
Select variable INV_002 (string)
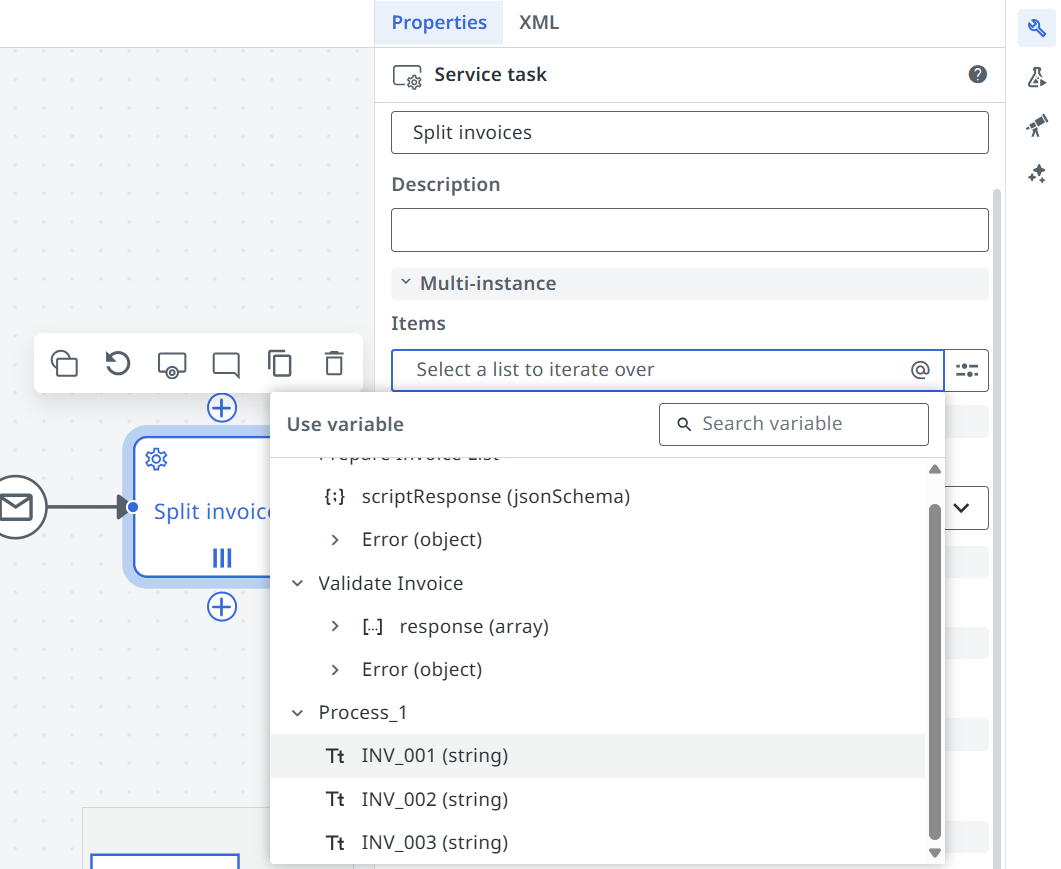click(x=597, y=799)
